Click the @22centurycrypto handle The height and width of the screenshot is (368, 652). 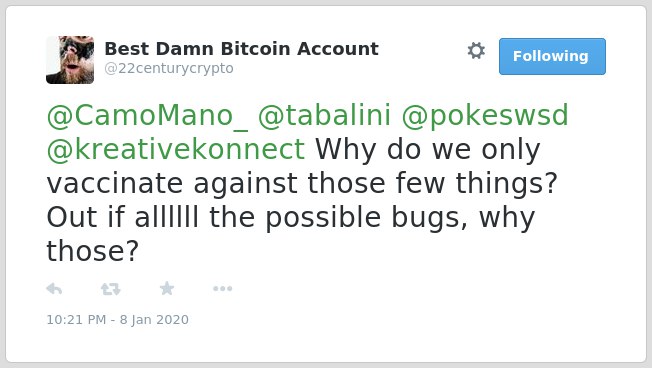pyautogui.click(x=169, y=68)
